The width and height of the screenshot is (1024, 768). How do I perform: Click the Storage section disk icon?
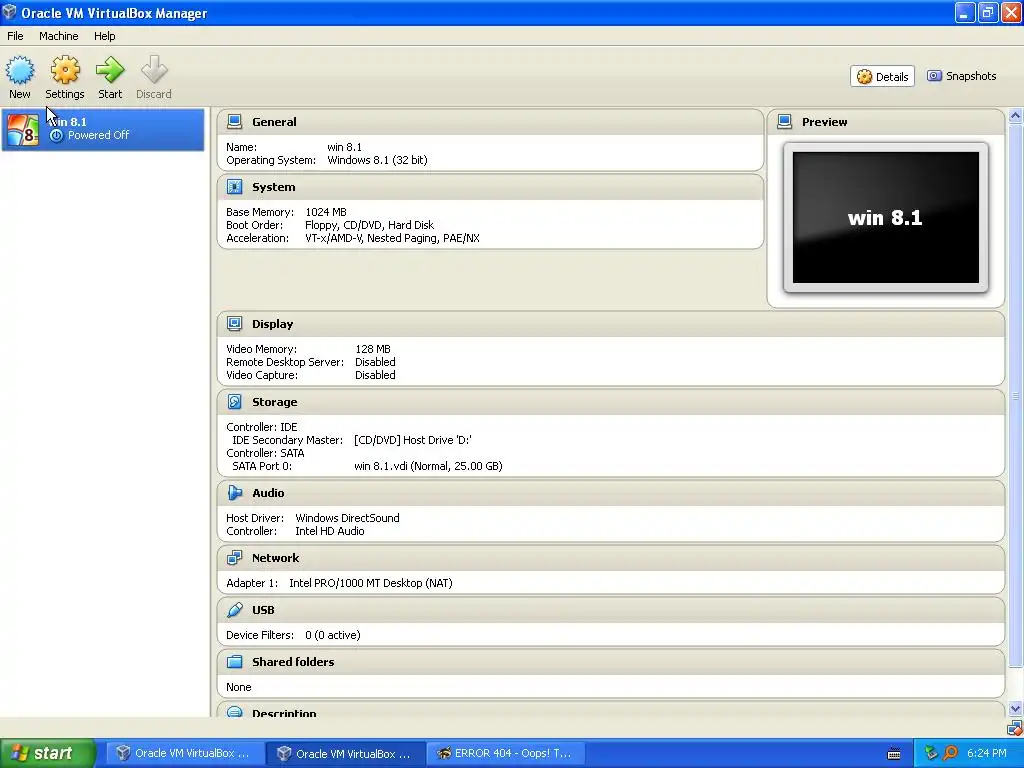pos(234,402)
